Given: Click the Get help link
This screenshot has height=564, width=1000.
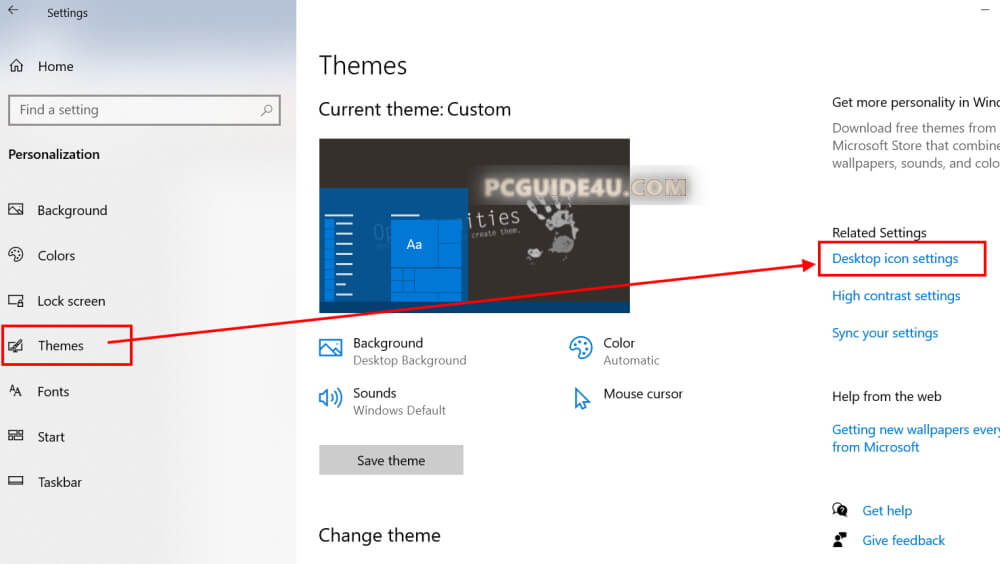Looking at the screenshot, I should pos(887,511).
